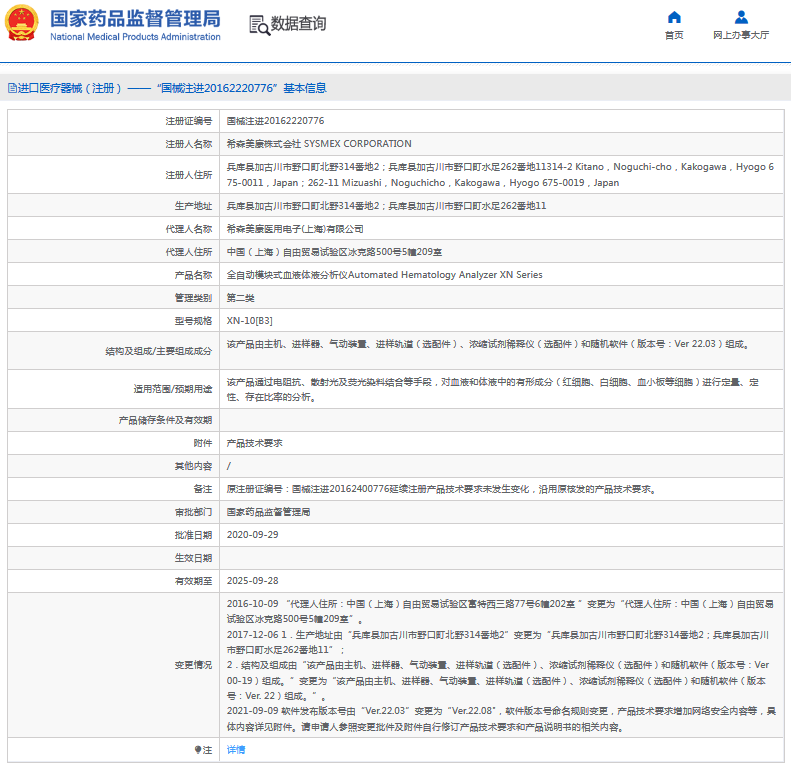Click the 有效期至 row label

tap(193, 581)
